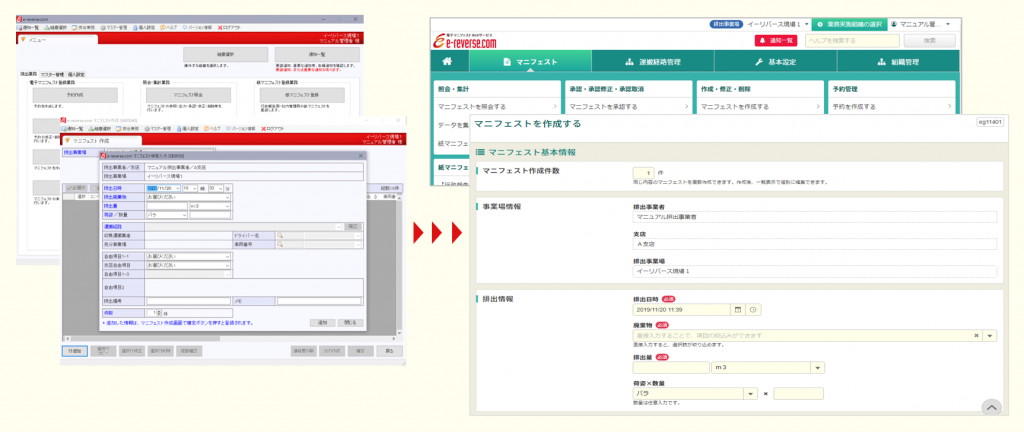Expand the 廃棄物 dropdown arrow

coord(990,336)
